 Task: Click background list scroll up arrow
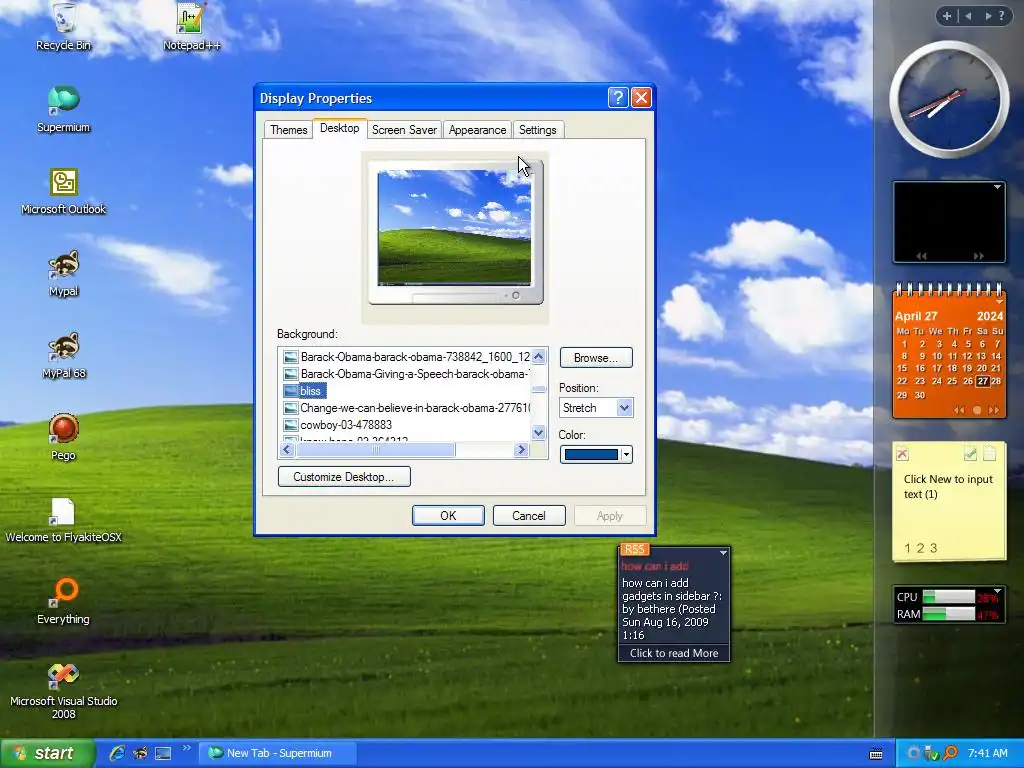pos(539,357)
